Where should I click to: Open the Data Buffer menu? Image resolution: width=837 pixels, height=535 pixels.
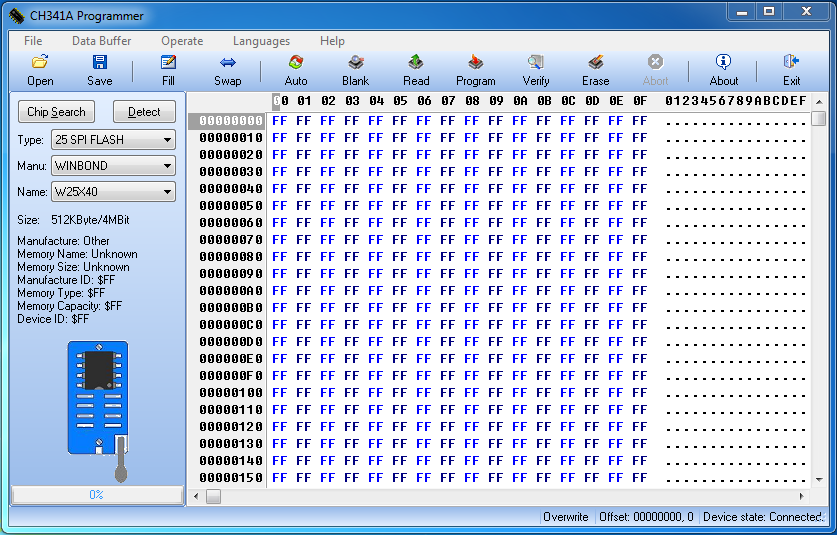pos(101,41)
